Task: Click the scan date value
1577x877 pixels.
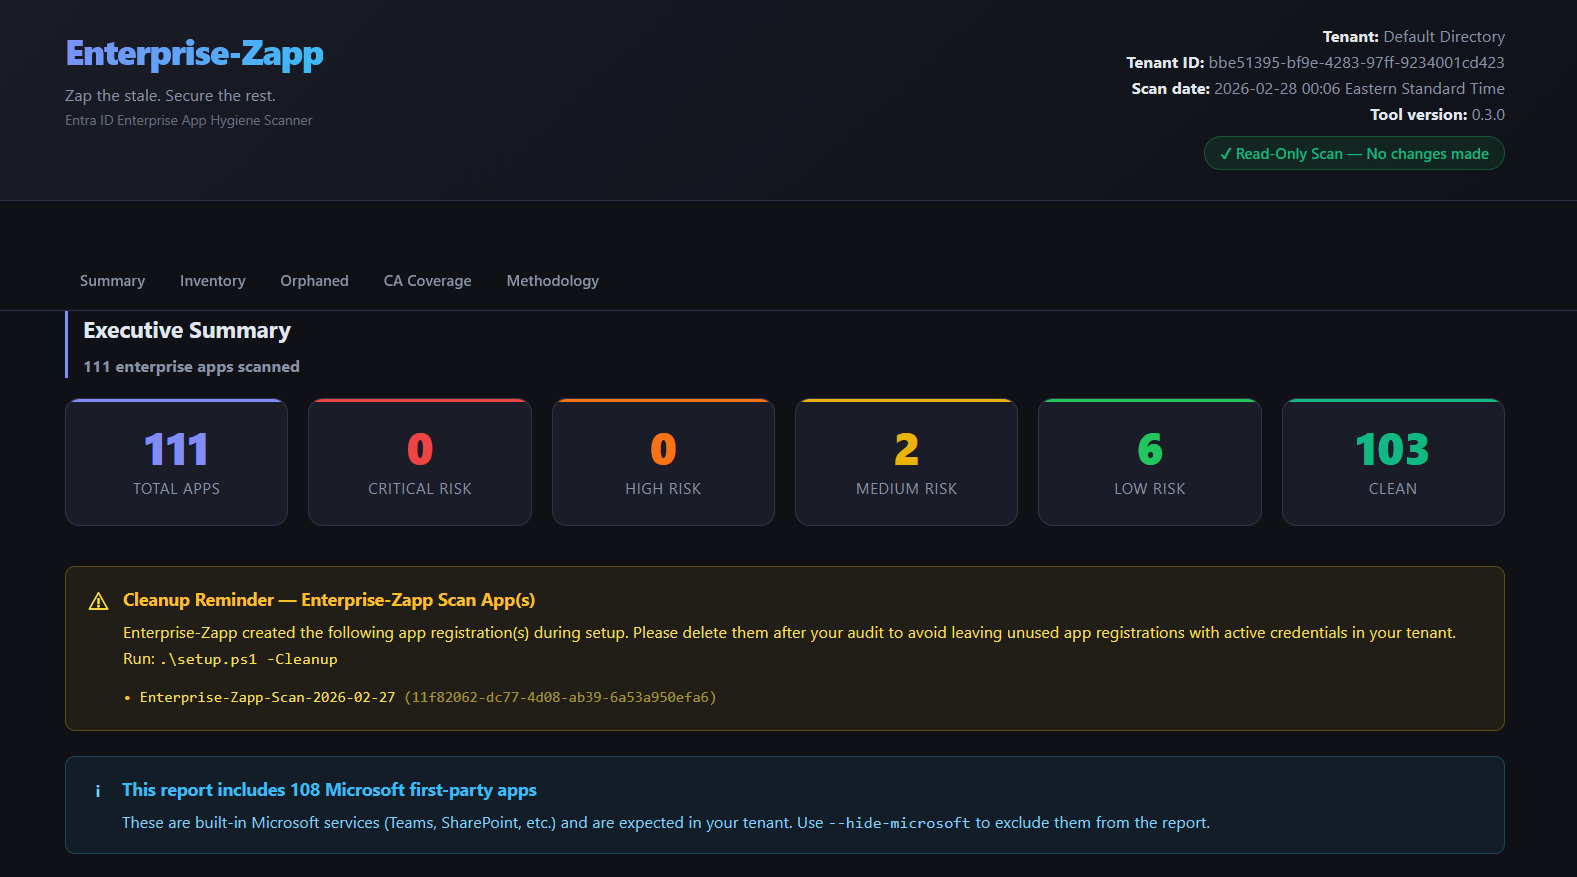Action: [x=1359, y=88]
